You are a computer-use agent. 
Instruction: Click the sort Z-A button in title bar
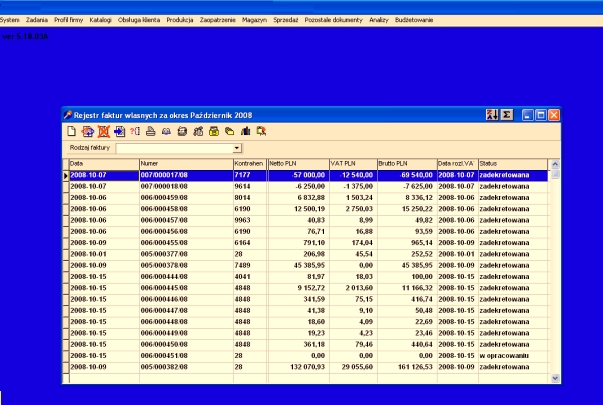492,115
